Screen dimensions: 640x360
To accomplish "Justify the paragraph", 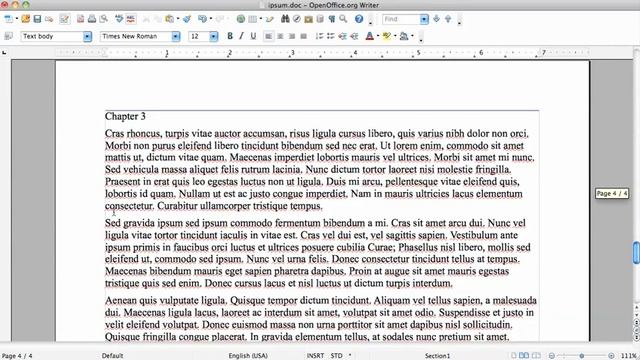I will point(303,36).
